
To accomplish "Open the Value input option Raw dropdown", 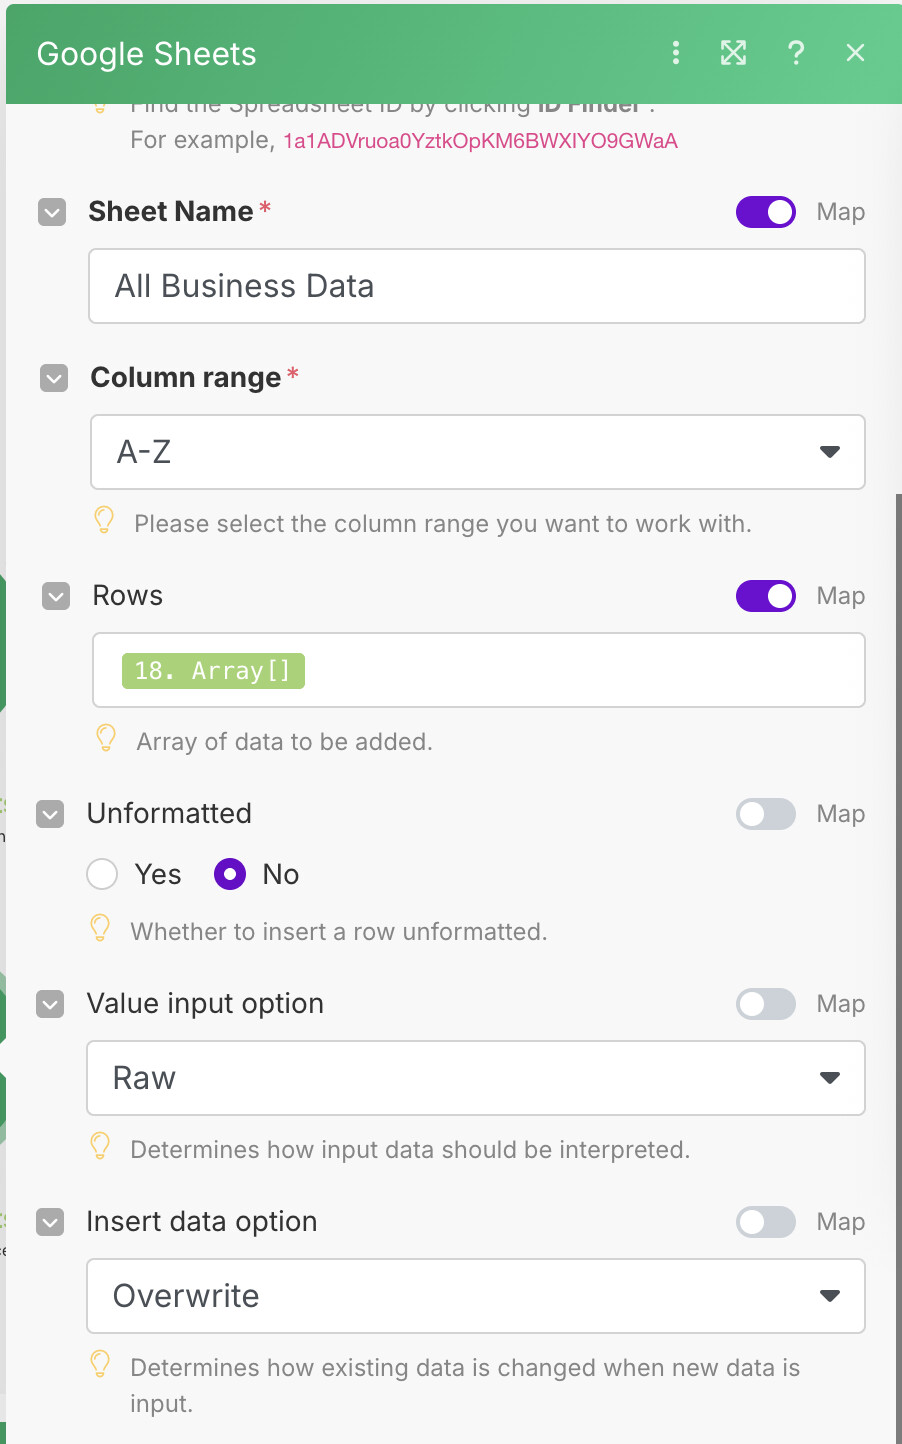I will pos(476,1078).
